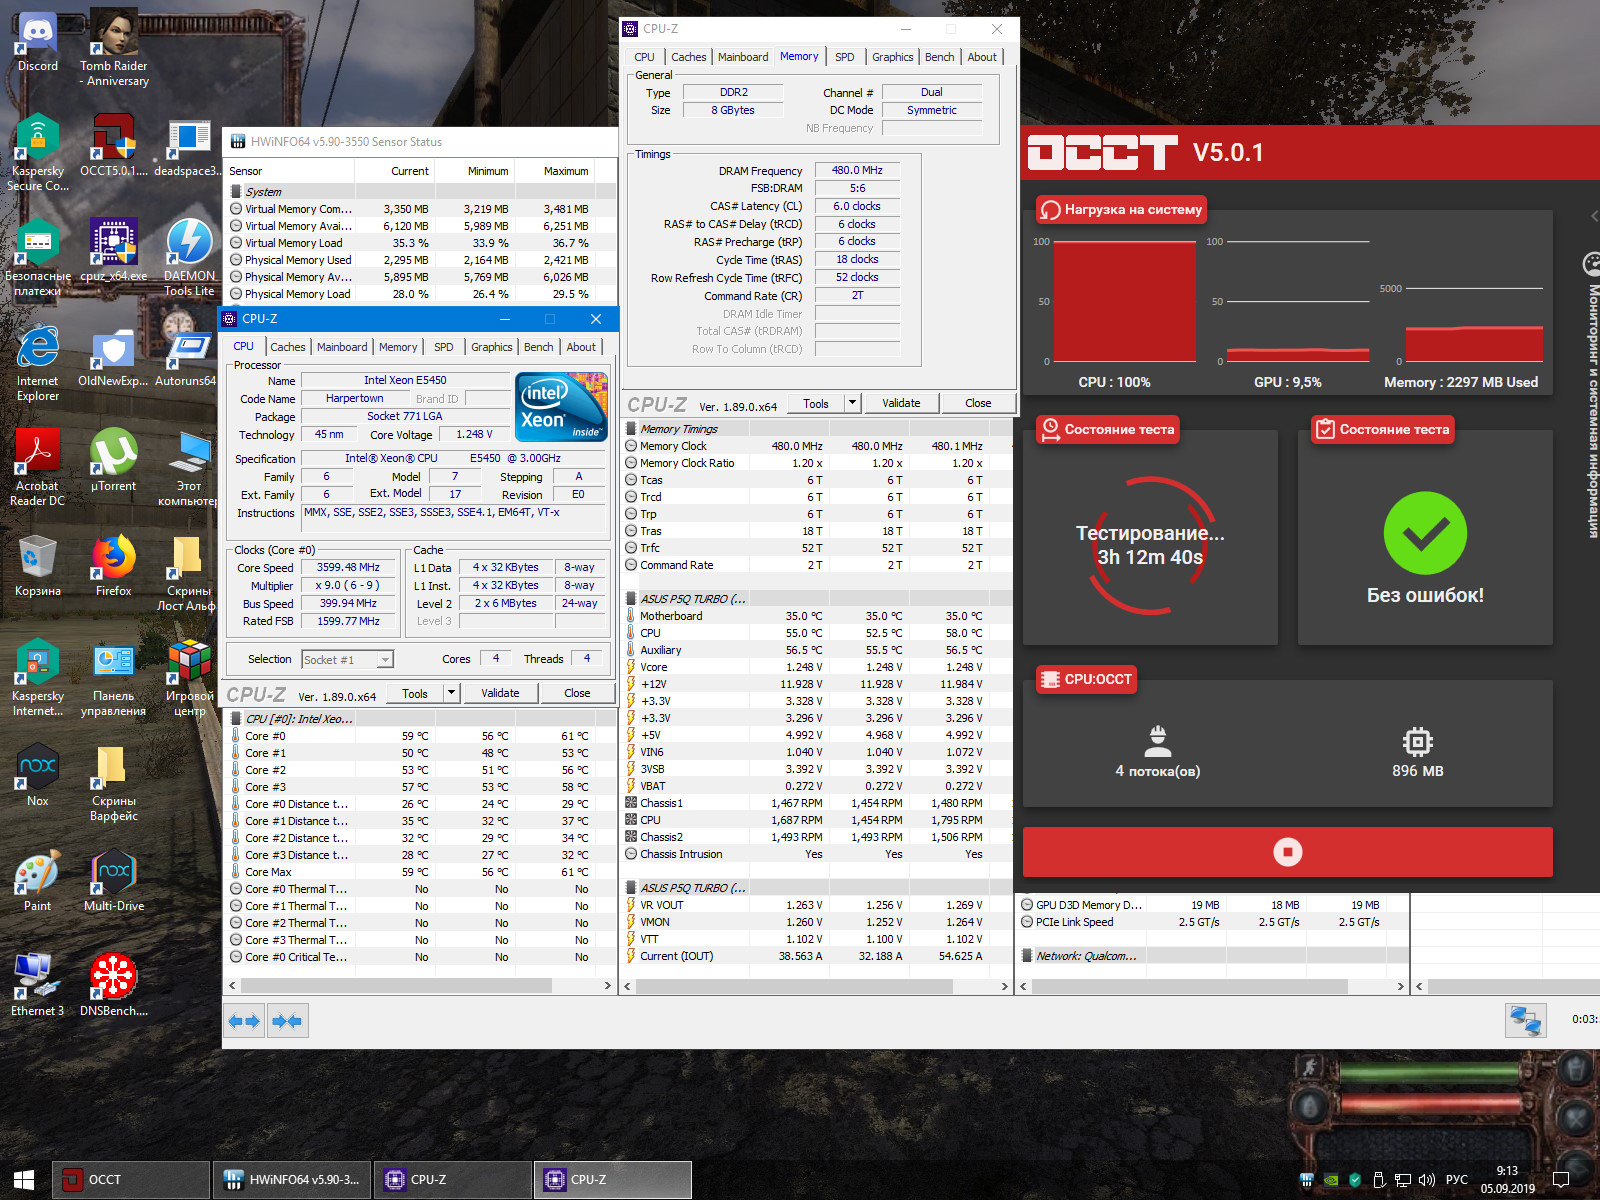This screenshot has width=1600, height=1200.
Task: Switch to Caches tab in CPU-Z Memory window
Action: point(689,57)
